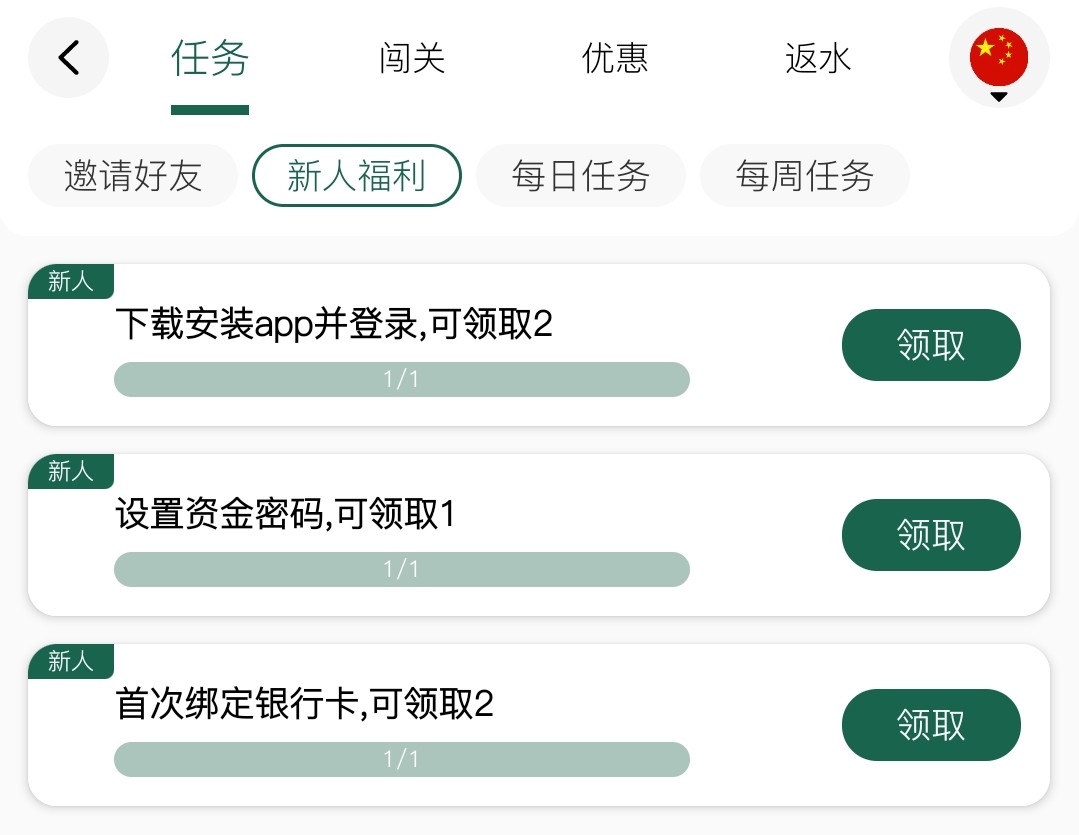Click the fund password task progress bar
This screenshot has height=835, width=1079.
tap(402, 570)
